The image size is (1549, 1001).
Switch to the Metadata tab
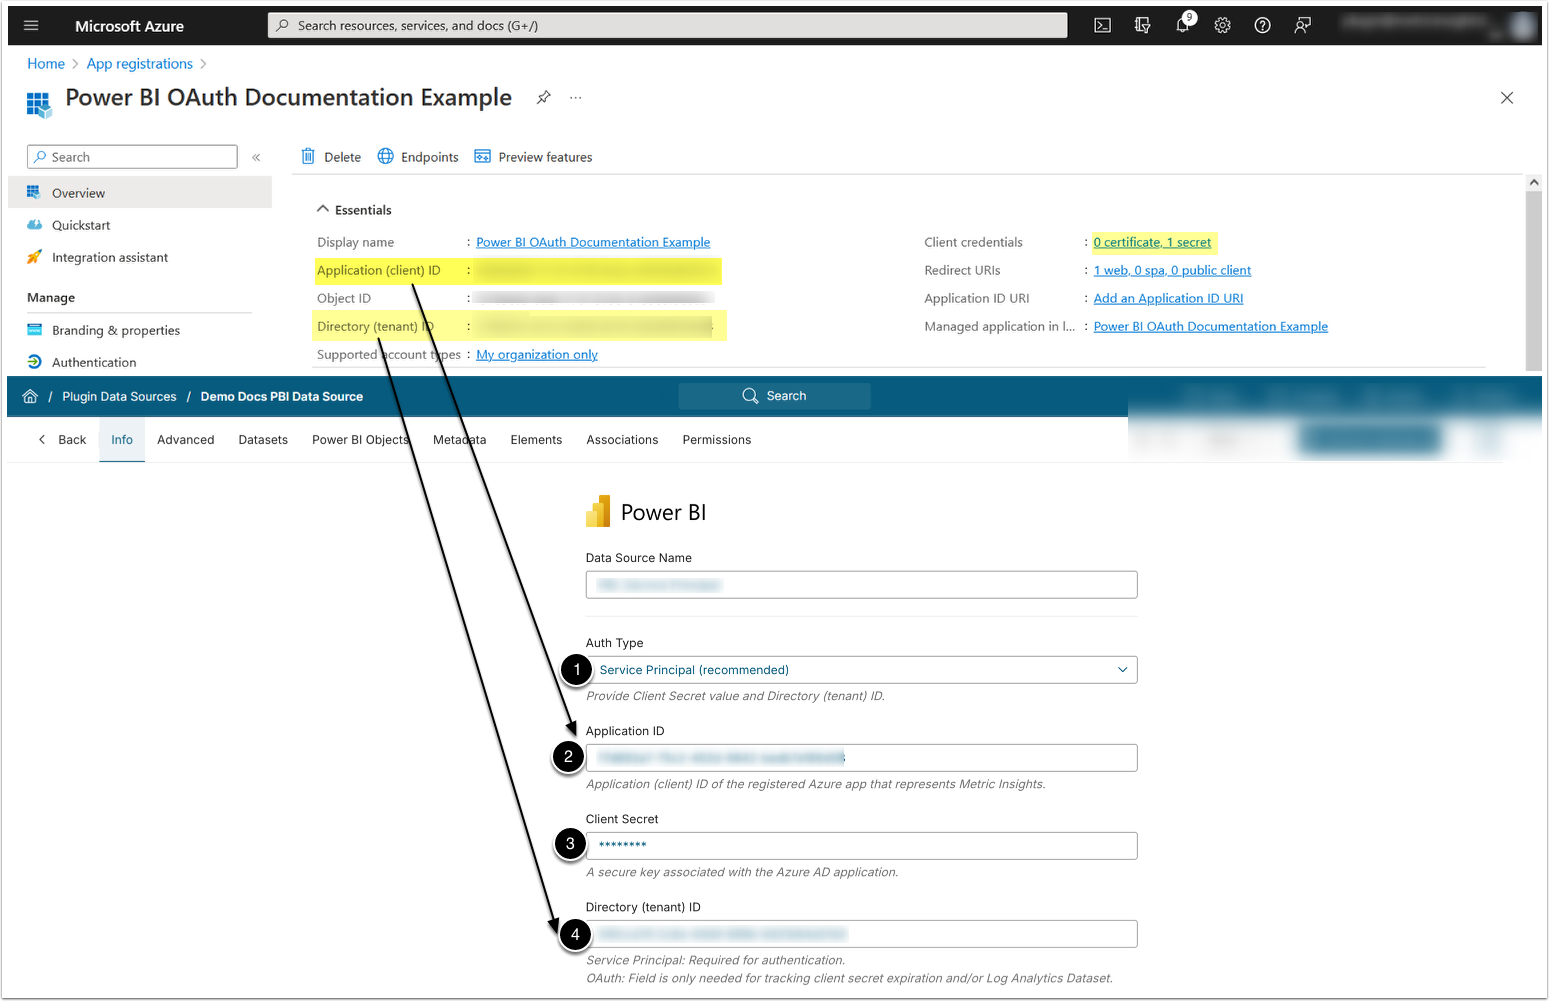[459, 440]
